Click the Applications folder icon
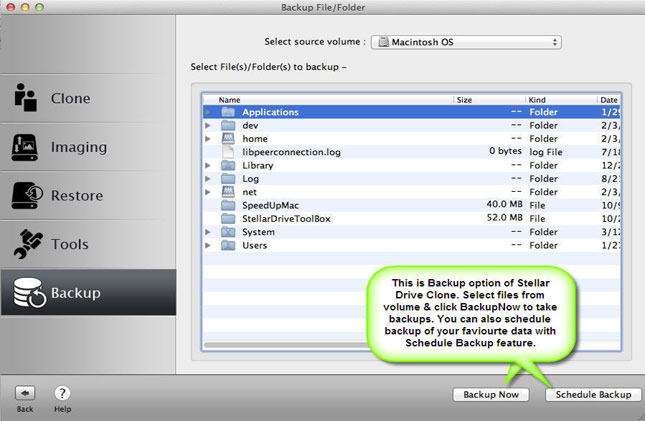Screen dimensions: 645x421 [228, 112]
